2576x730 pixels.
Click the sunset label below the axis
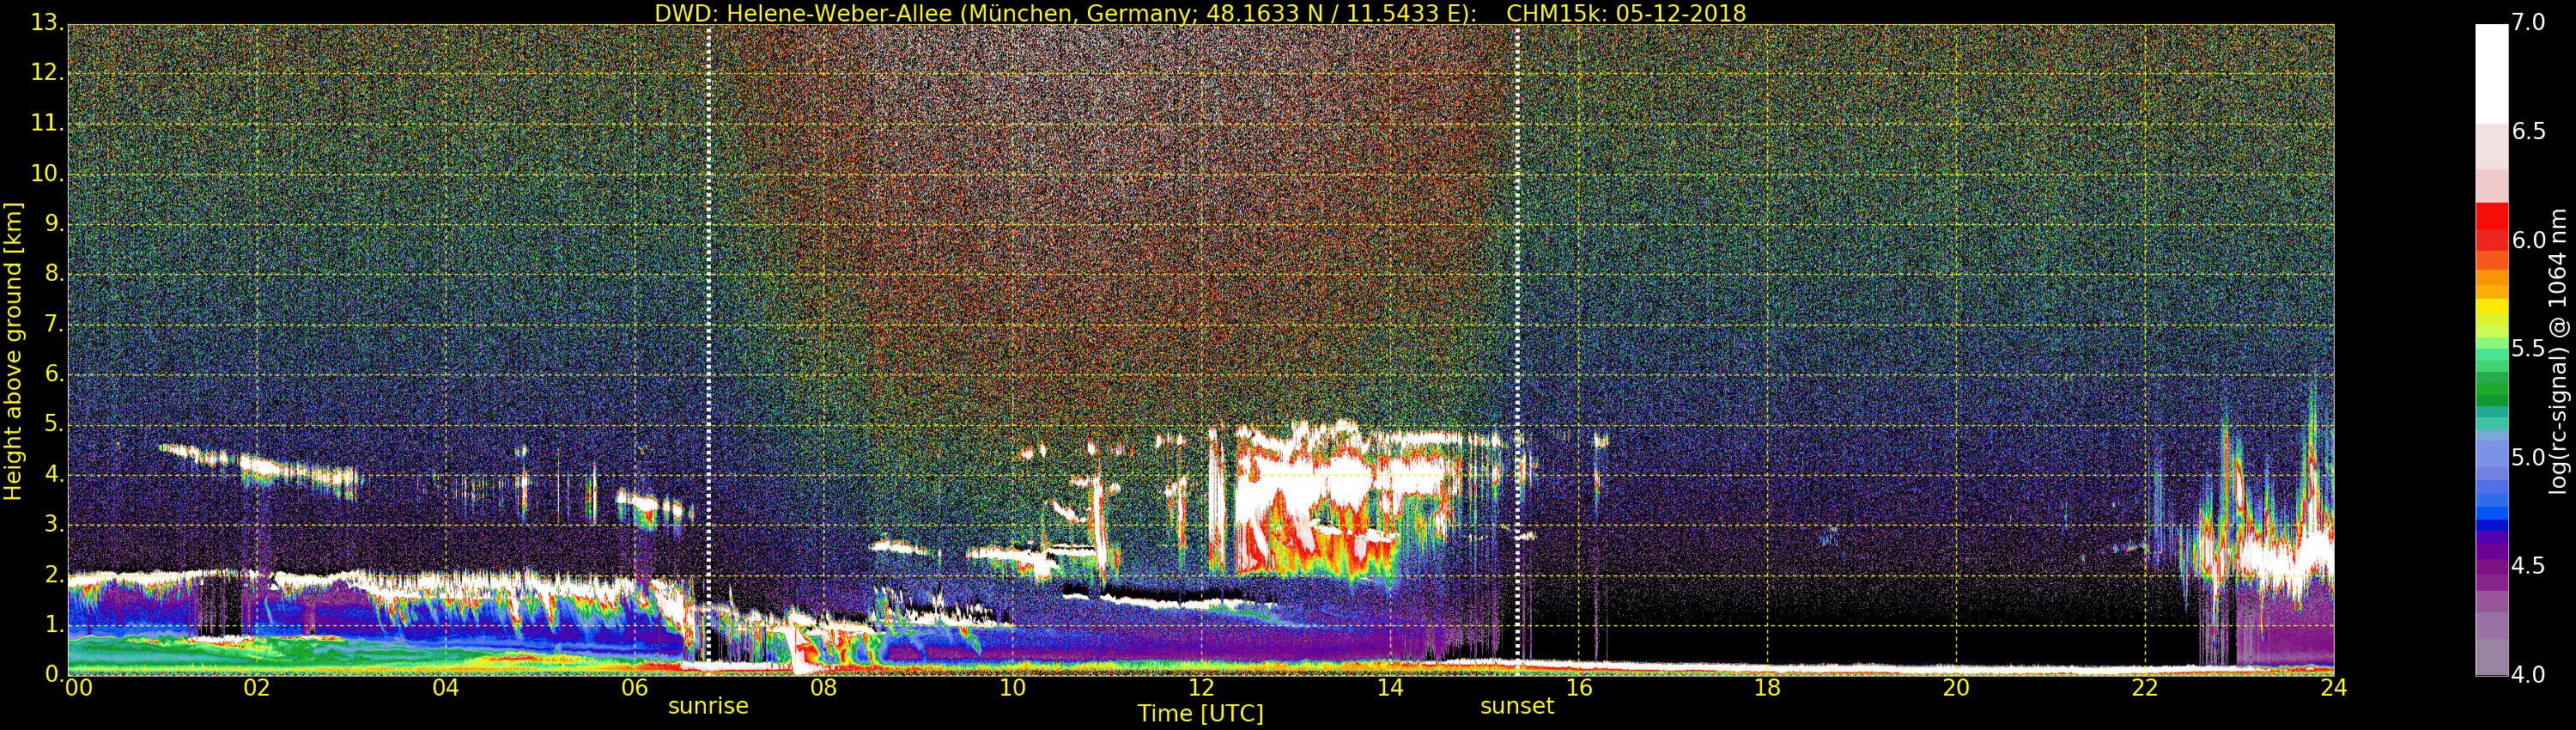(x=1517, y=706)
